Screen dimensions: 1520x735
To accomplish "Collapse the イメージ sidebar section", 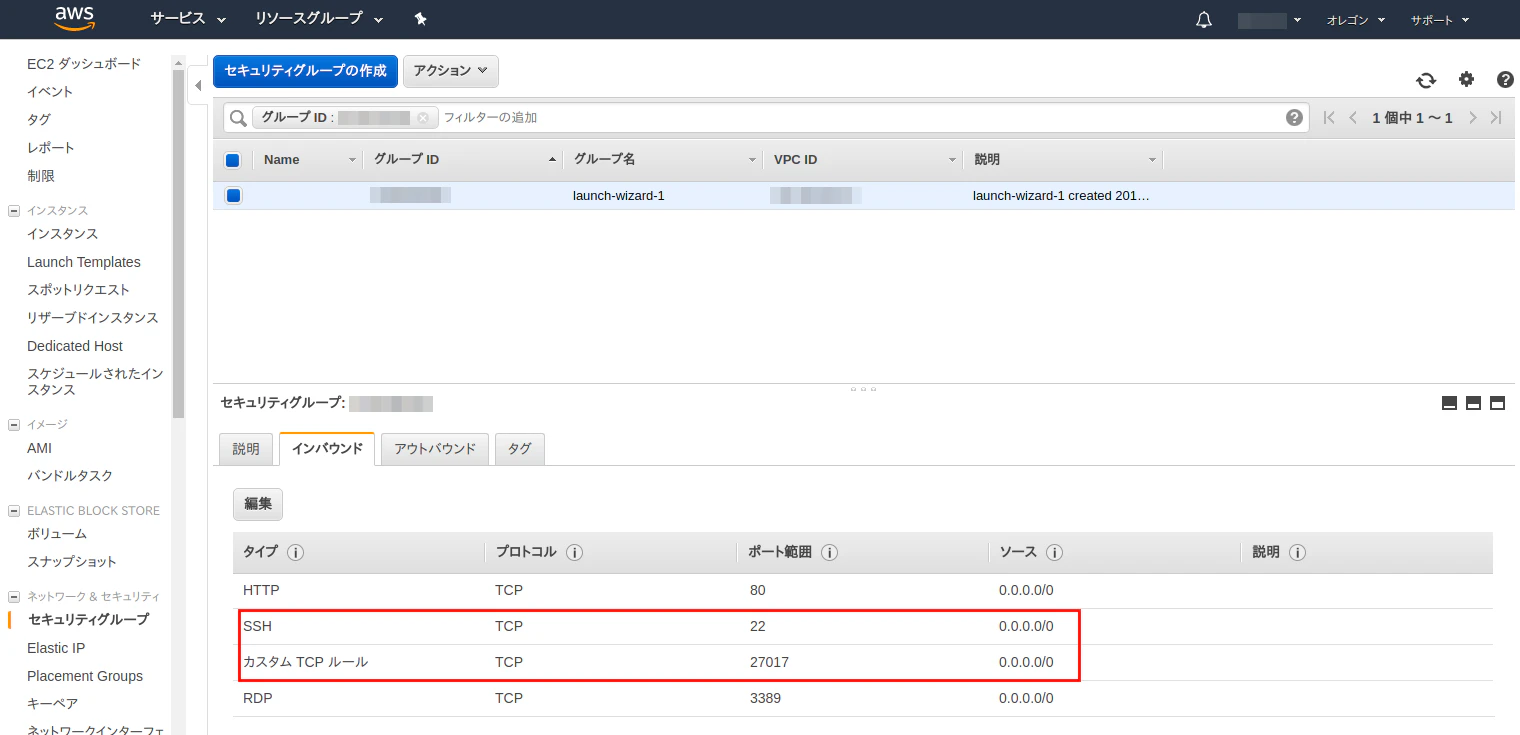I will 14,425.
